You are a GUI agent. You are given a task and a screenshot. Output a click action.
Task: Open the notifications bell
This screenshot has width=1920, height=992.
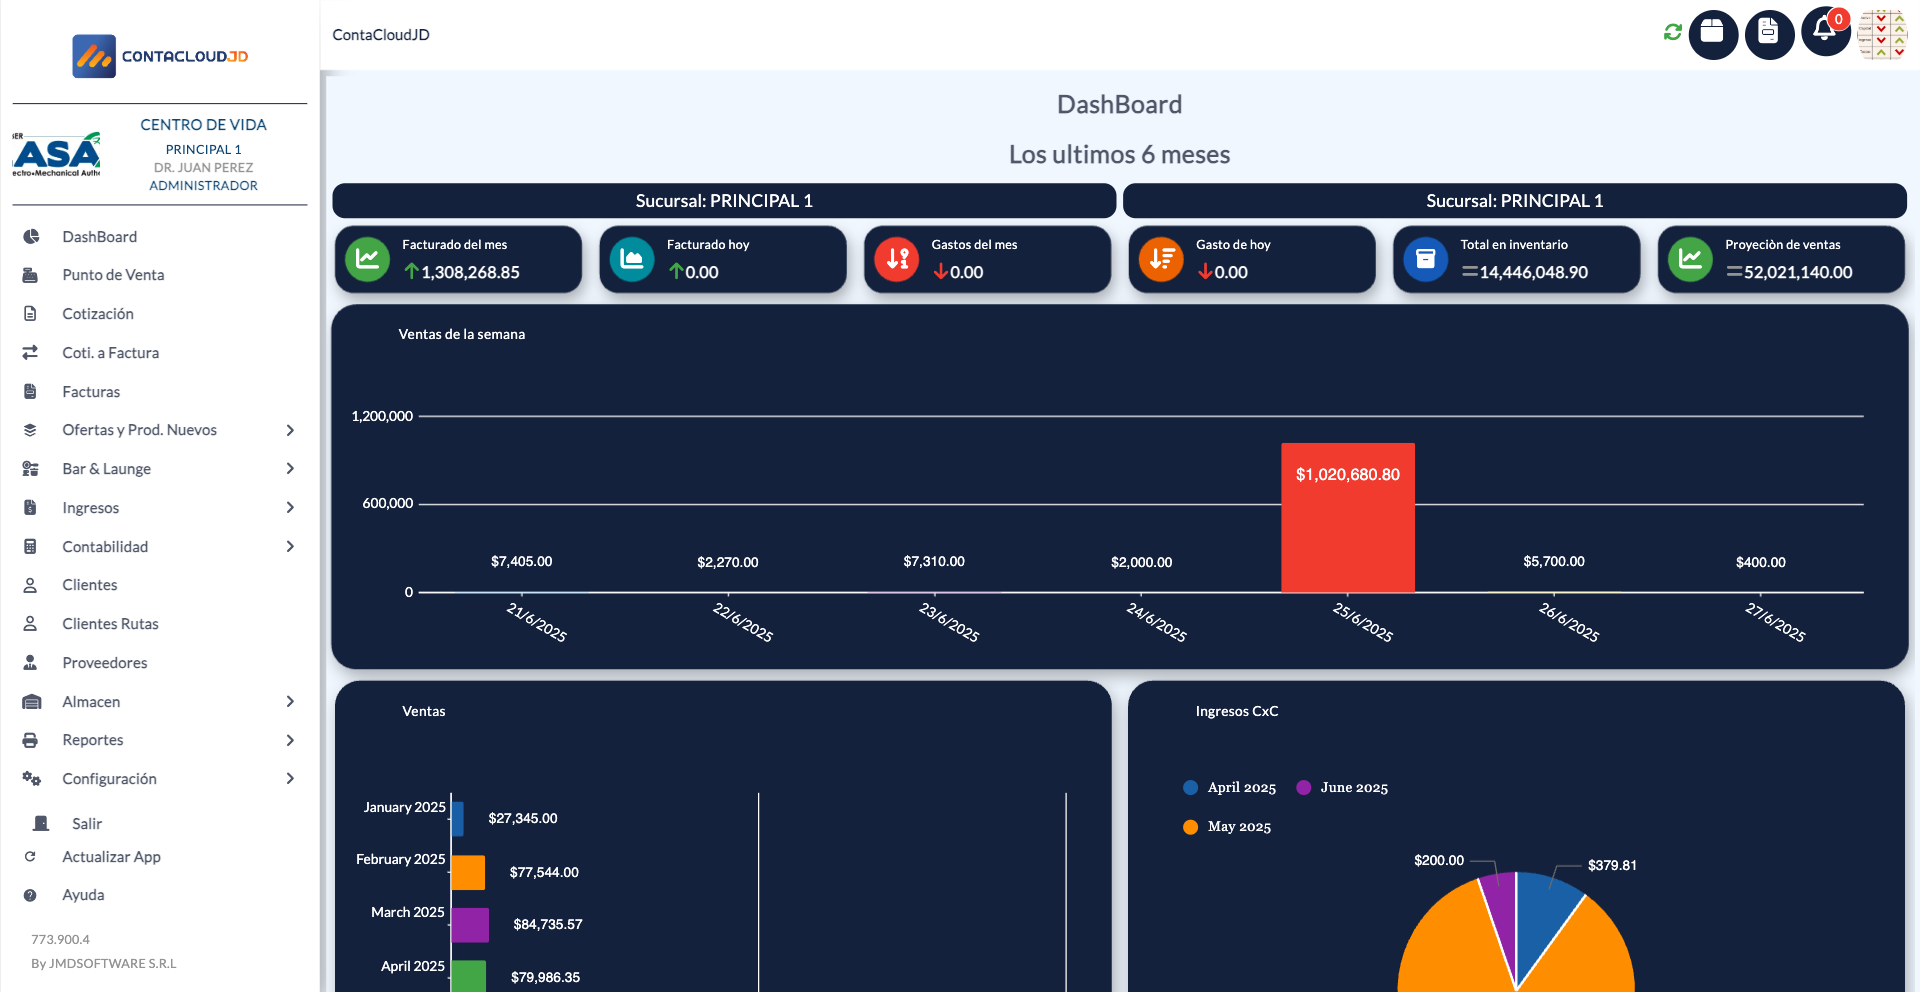click(1824, 31)
